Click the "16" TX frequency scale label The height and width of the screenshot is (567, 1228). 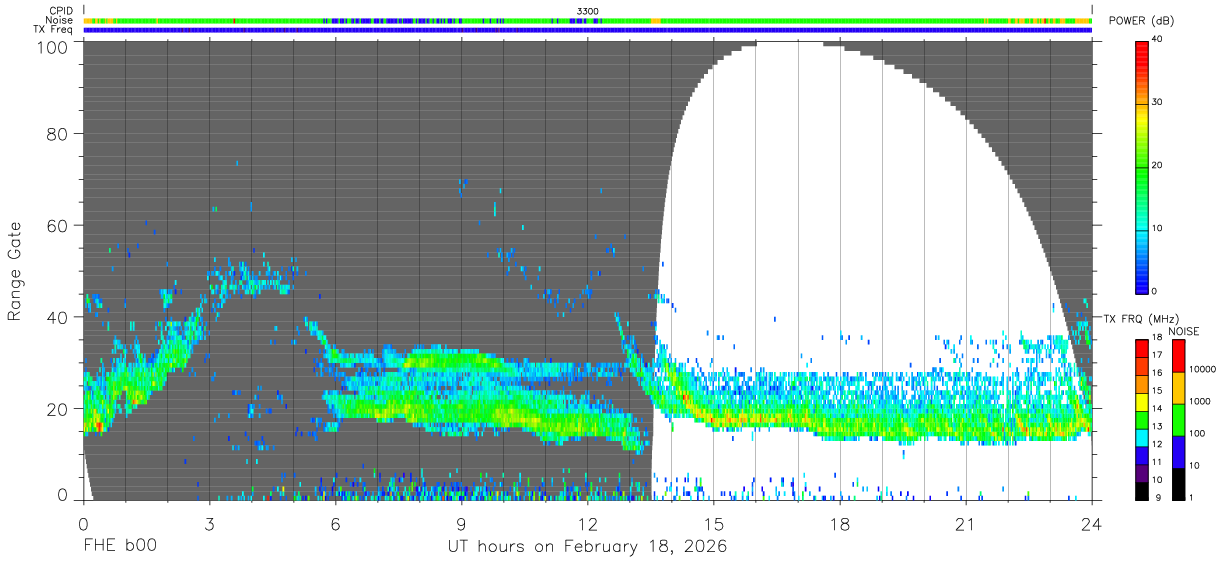(1159, 374)
